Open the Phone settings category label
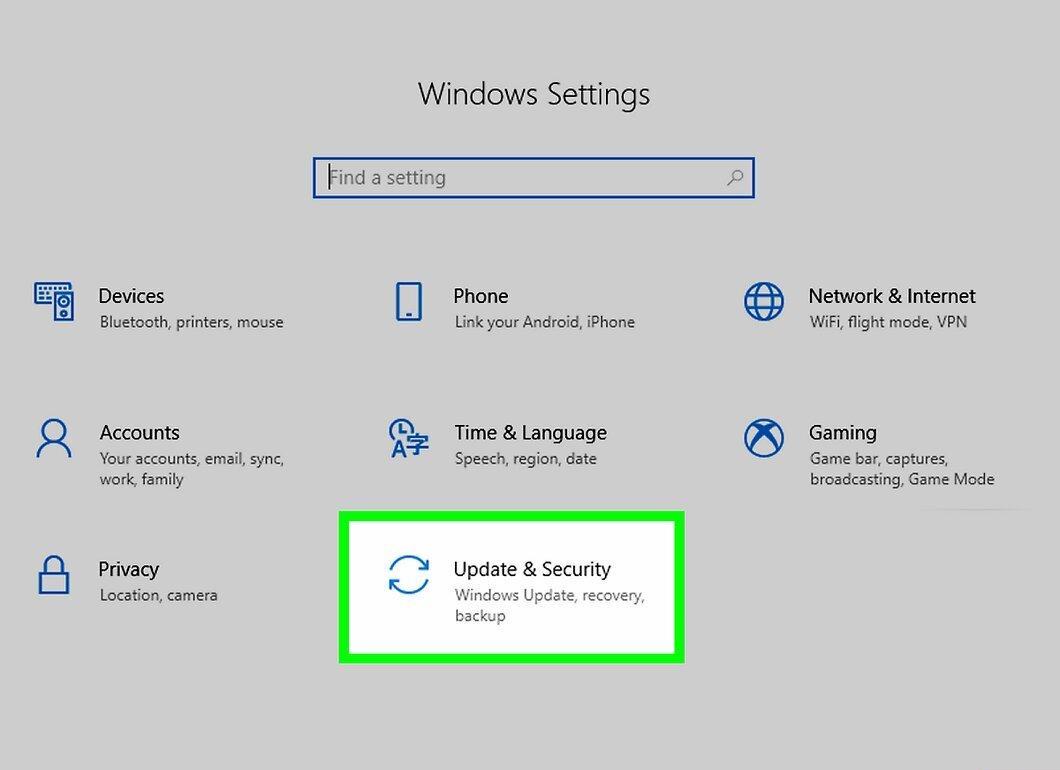 [481, 296]
